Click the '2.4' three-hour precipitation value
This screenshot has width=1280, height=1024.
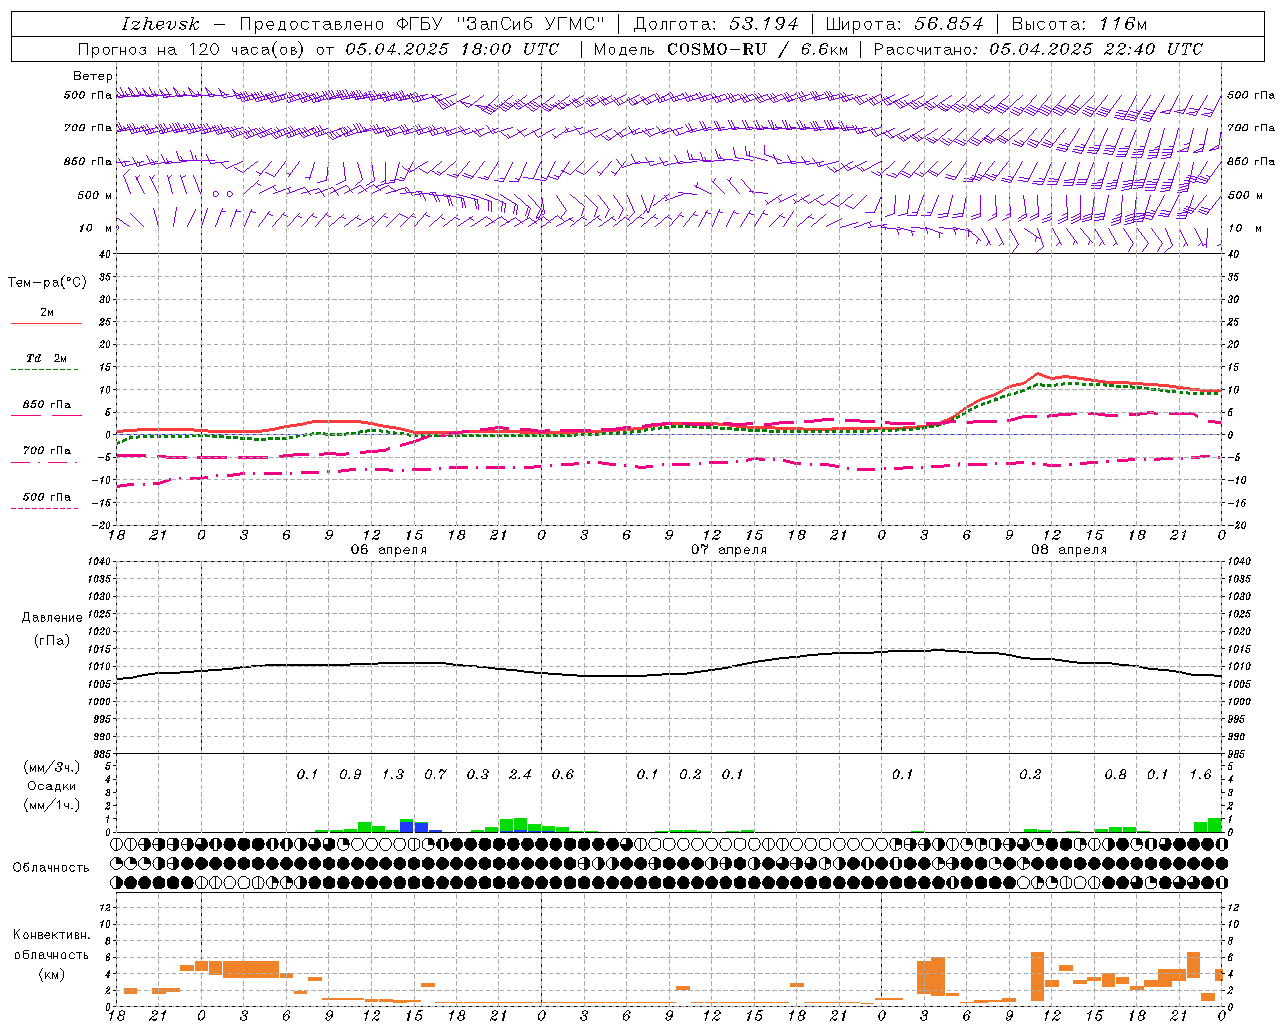click(x=520, y=775)
